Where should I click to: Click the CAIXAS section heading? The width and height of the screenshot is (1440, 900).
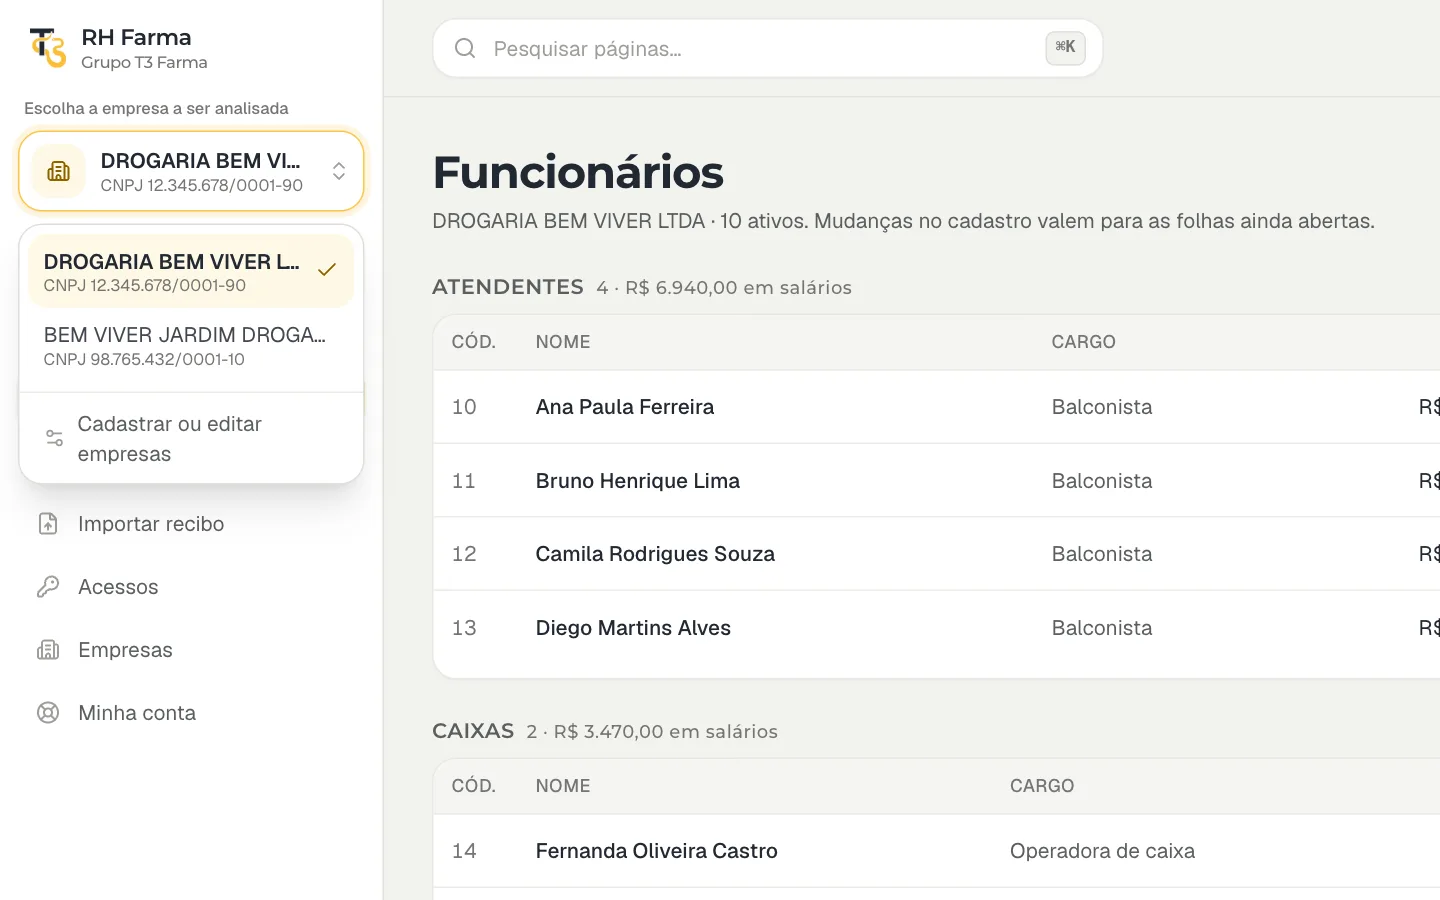point(473,731)
